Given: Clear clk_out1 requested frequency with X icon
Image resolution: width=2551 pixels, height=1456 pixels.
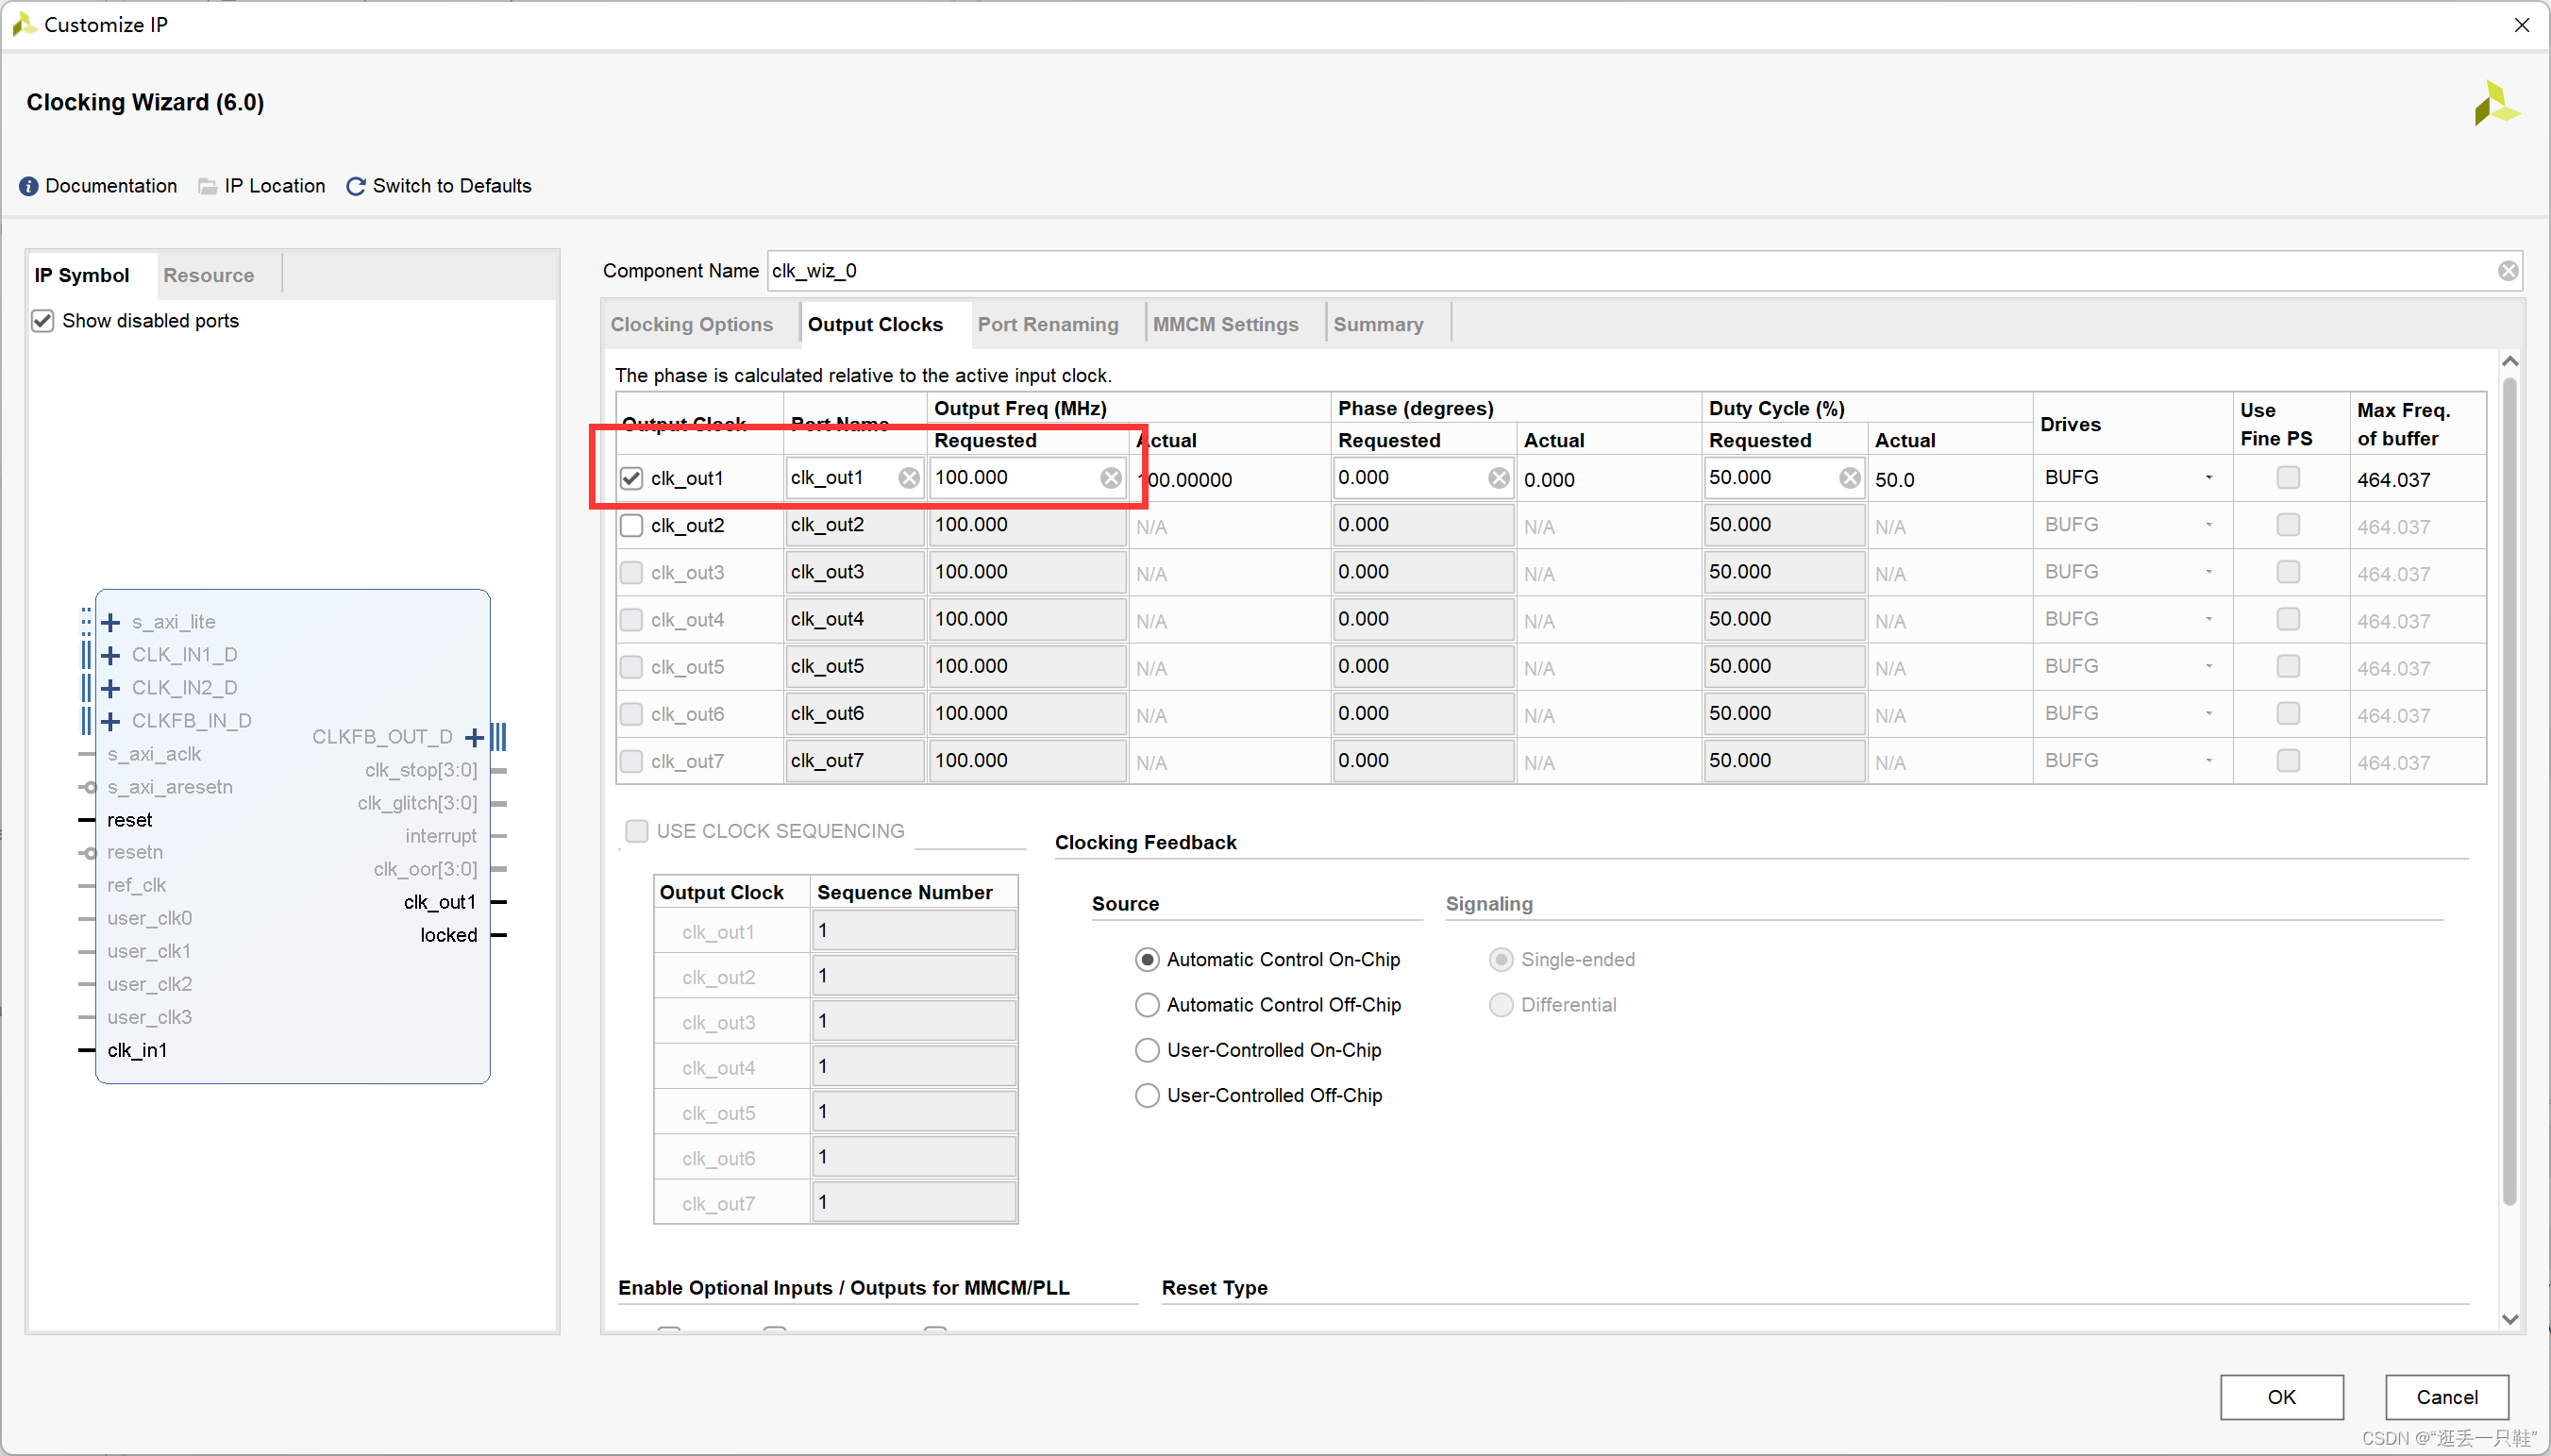Looking at the screenshot, I should click(x=1111, y=478).
